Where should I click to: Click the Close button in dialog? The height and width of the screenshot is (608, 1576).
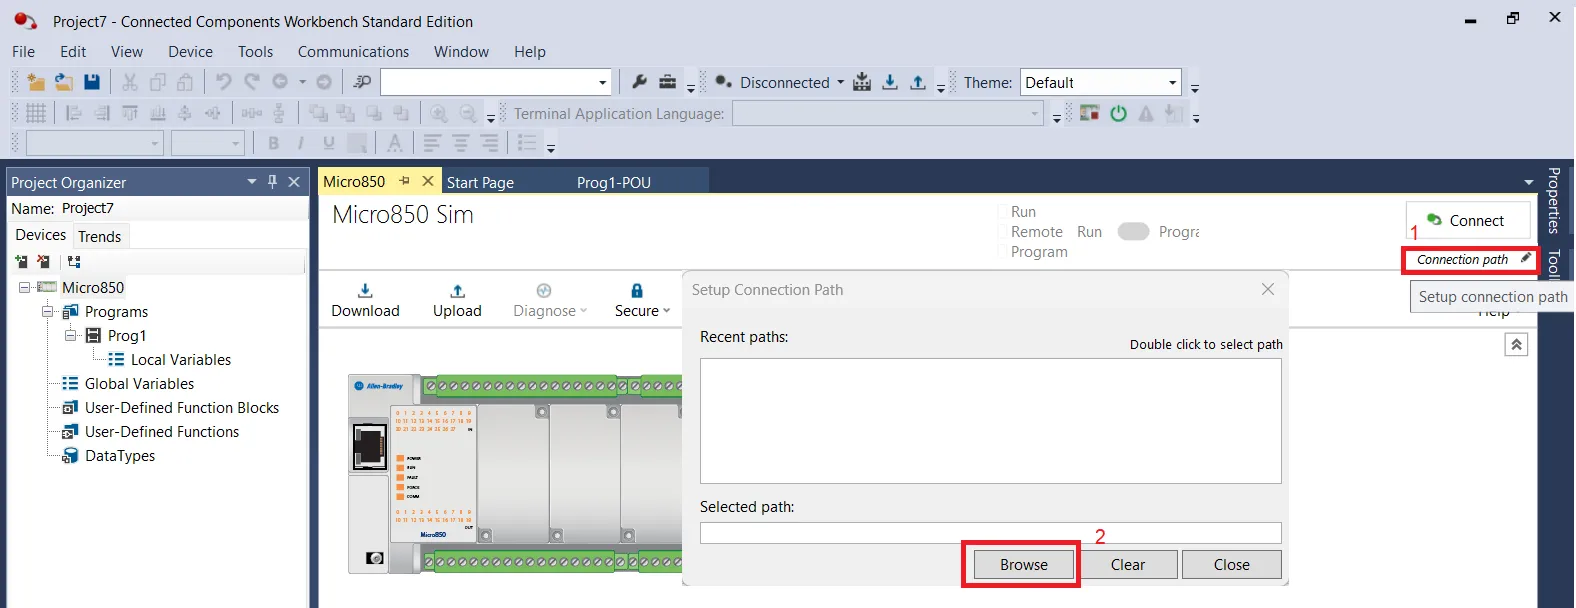(x=1232, y=565)
